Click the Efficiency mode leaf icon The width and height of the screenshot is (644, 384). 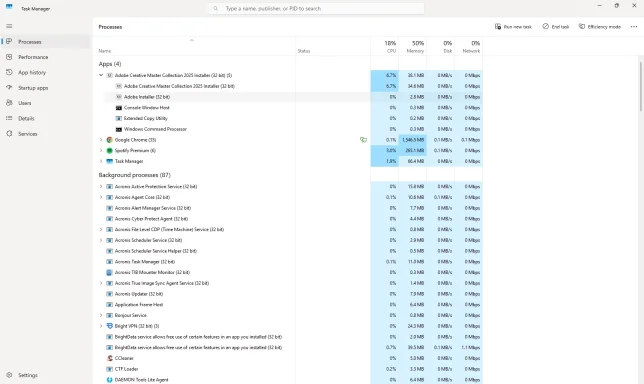(x=582, y=27)
